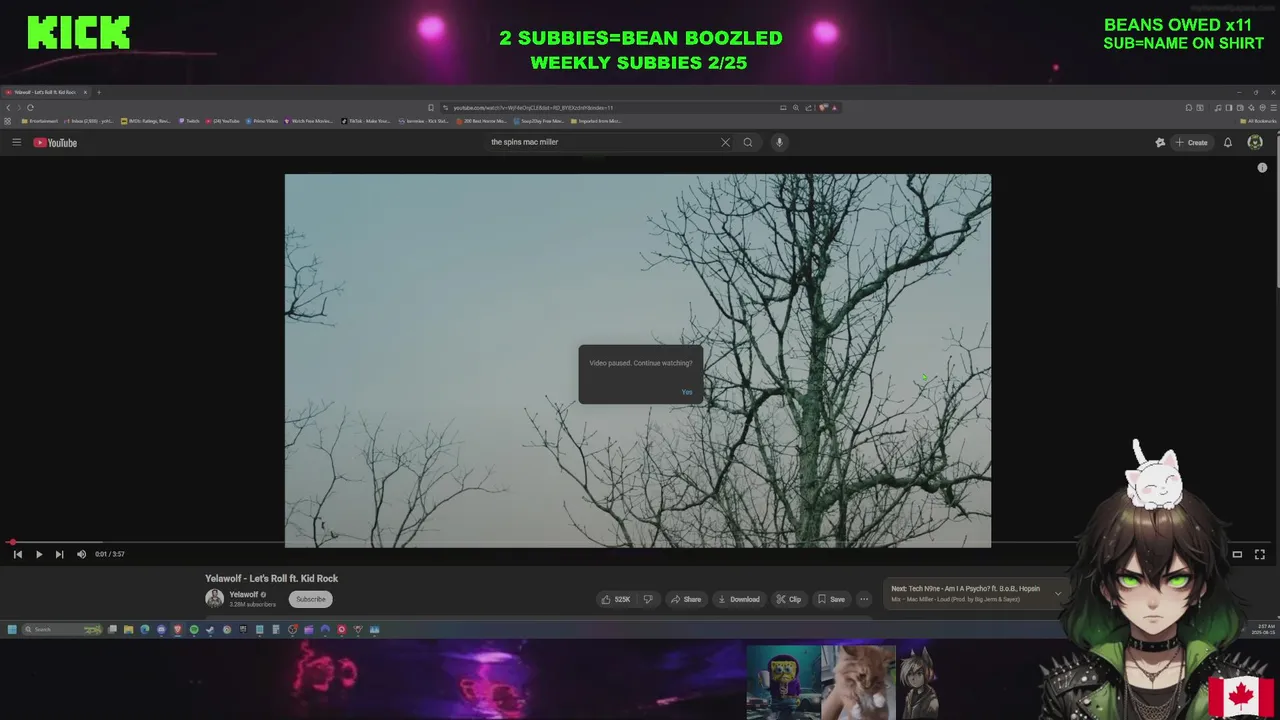This screenshot has width=1280, height=720.
Task: Clip a segment of the video
Action: 789,599
